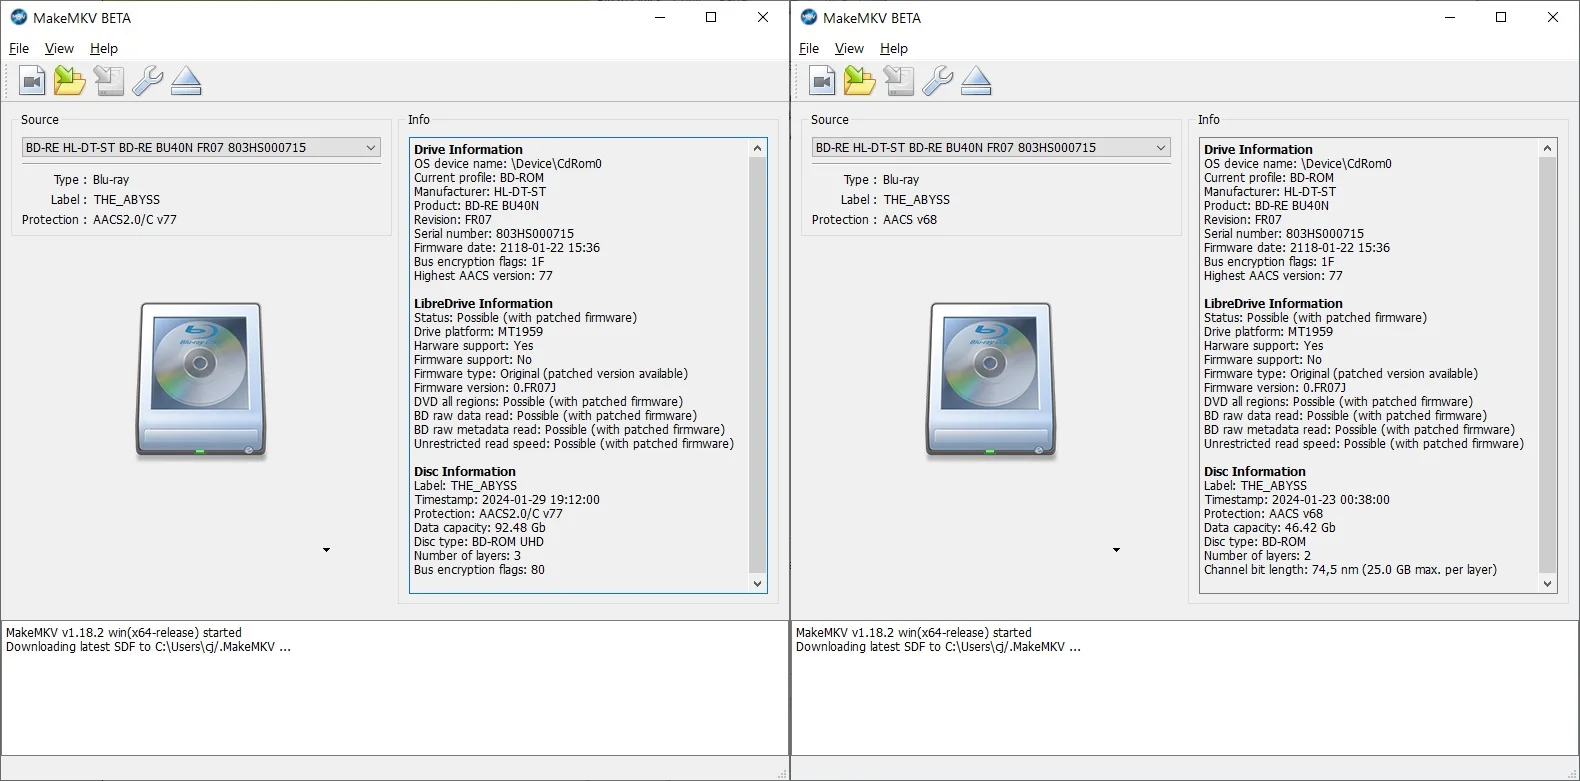Open Preferences wrench icon in left window
The height and width of the screenshot is (781, 1580).
(x=147, y=81)
